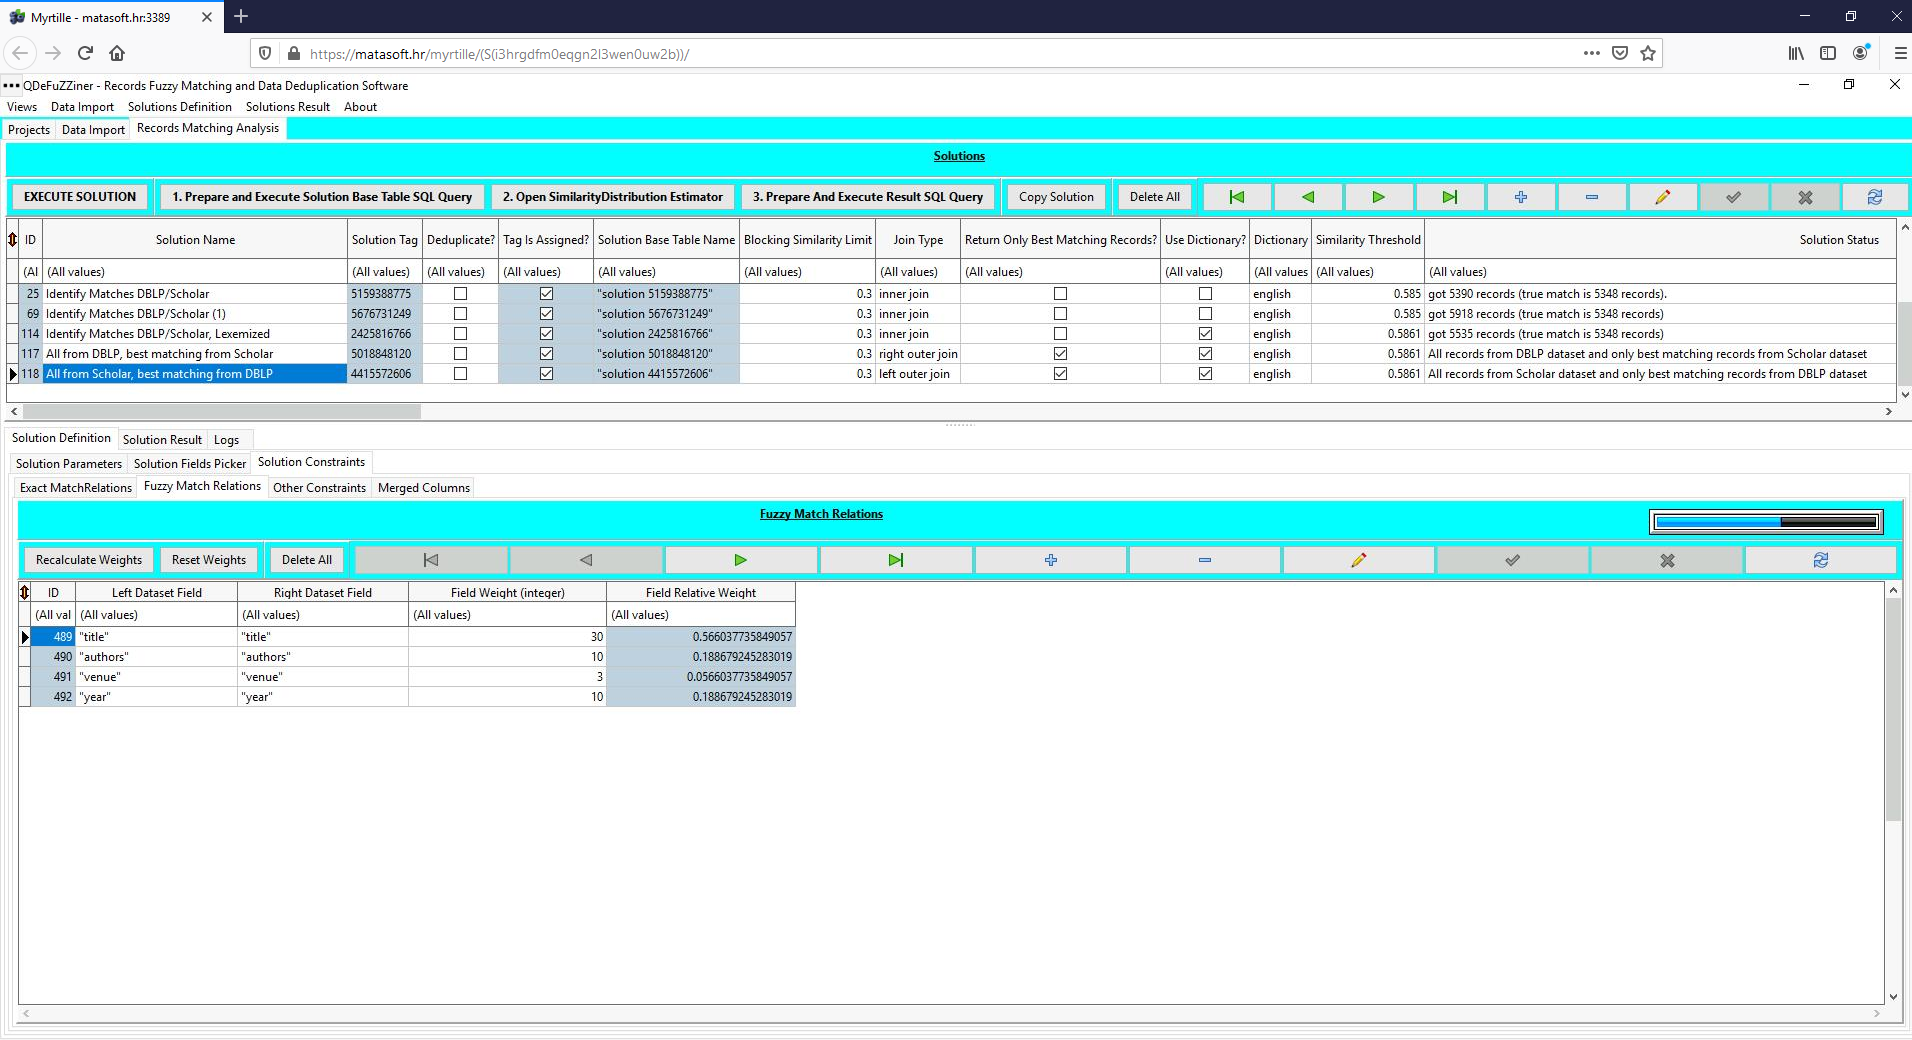
Task: Click Recalculate Weights button
Action: [x=89, y=560]
